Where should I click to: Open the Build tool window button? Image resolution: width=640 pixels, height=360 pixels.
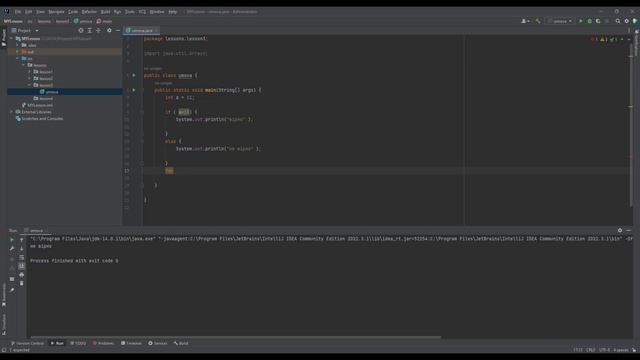pyautogui.click(x=181, y=344)
